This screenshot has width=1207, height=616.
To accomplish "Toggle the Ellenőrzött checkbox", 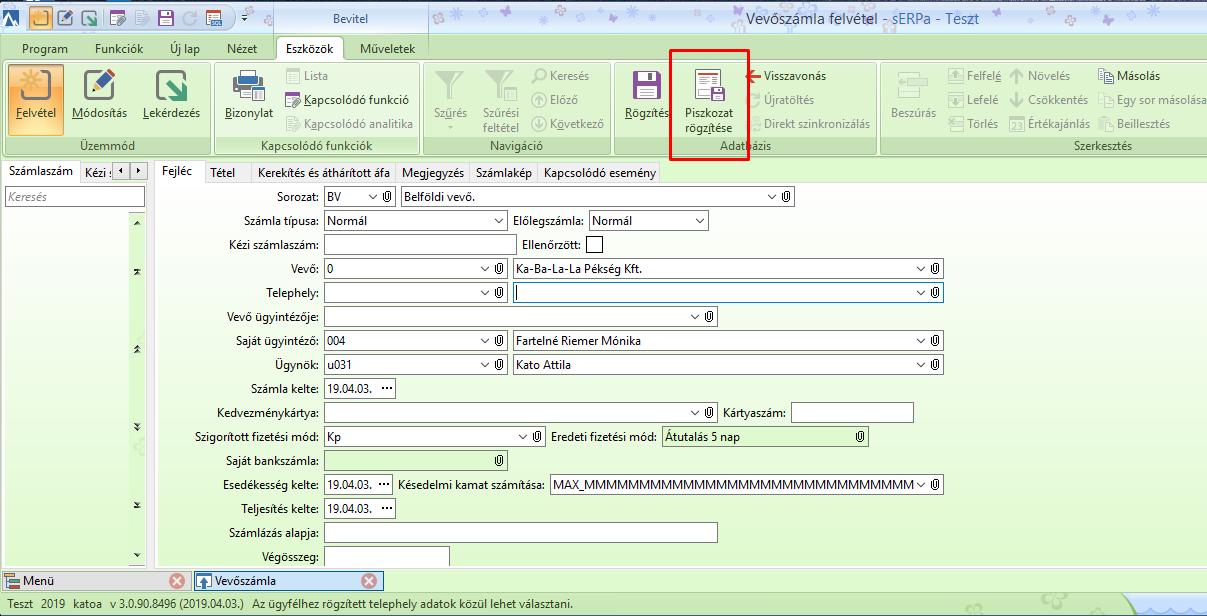I will pyautogui.click(x=595, y=244).
